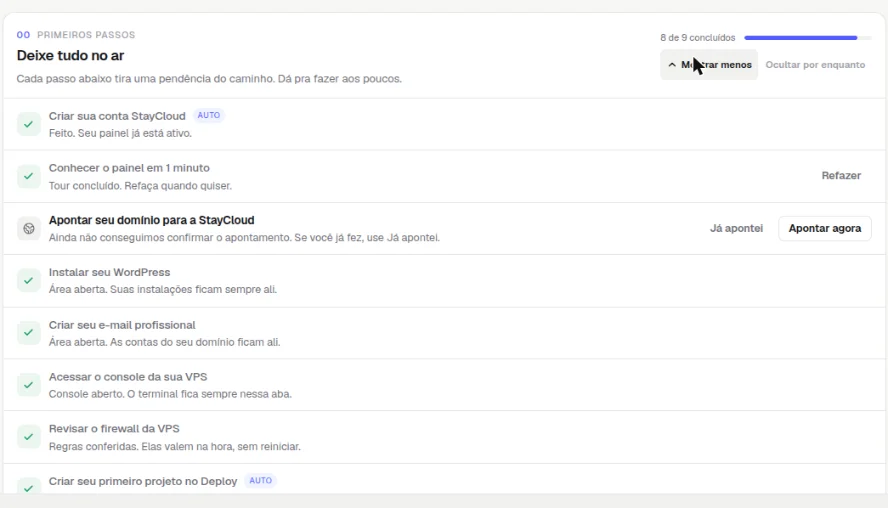
Task: Click the checkmark beside Conhecer o painel
Action: [28, 176]
